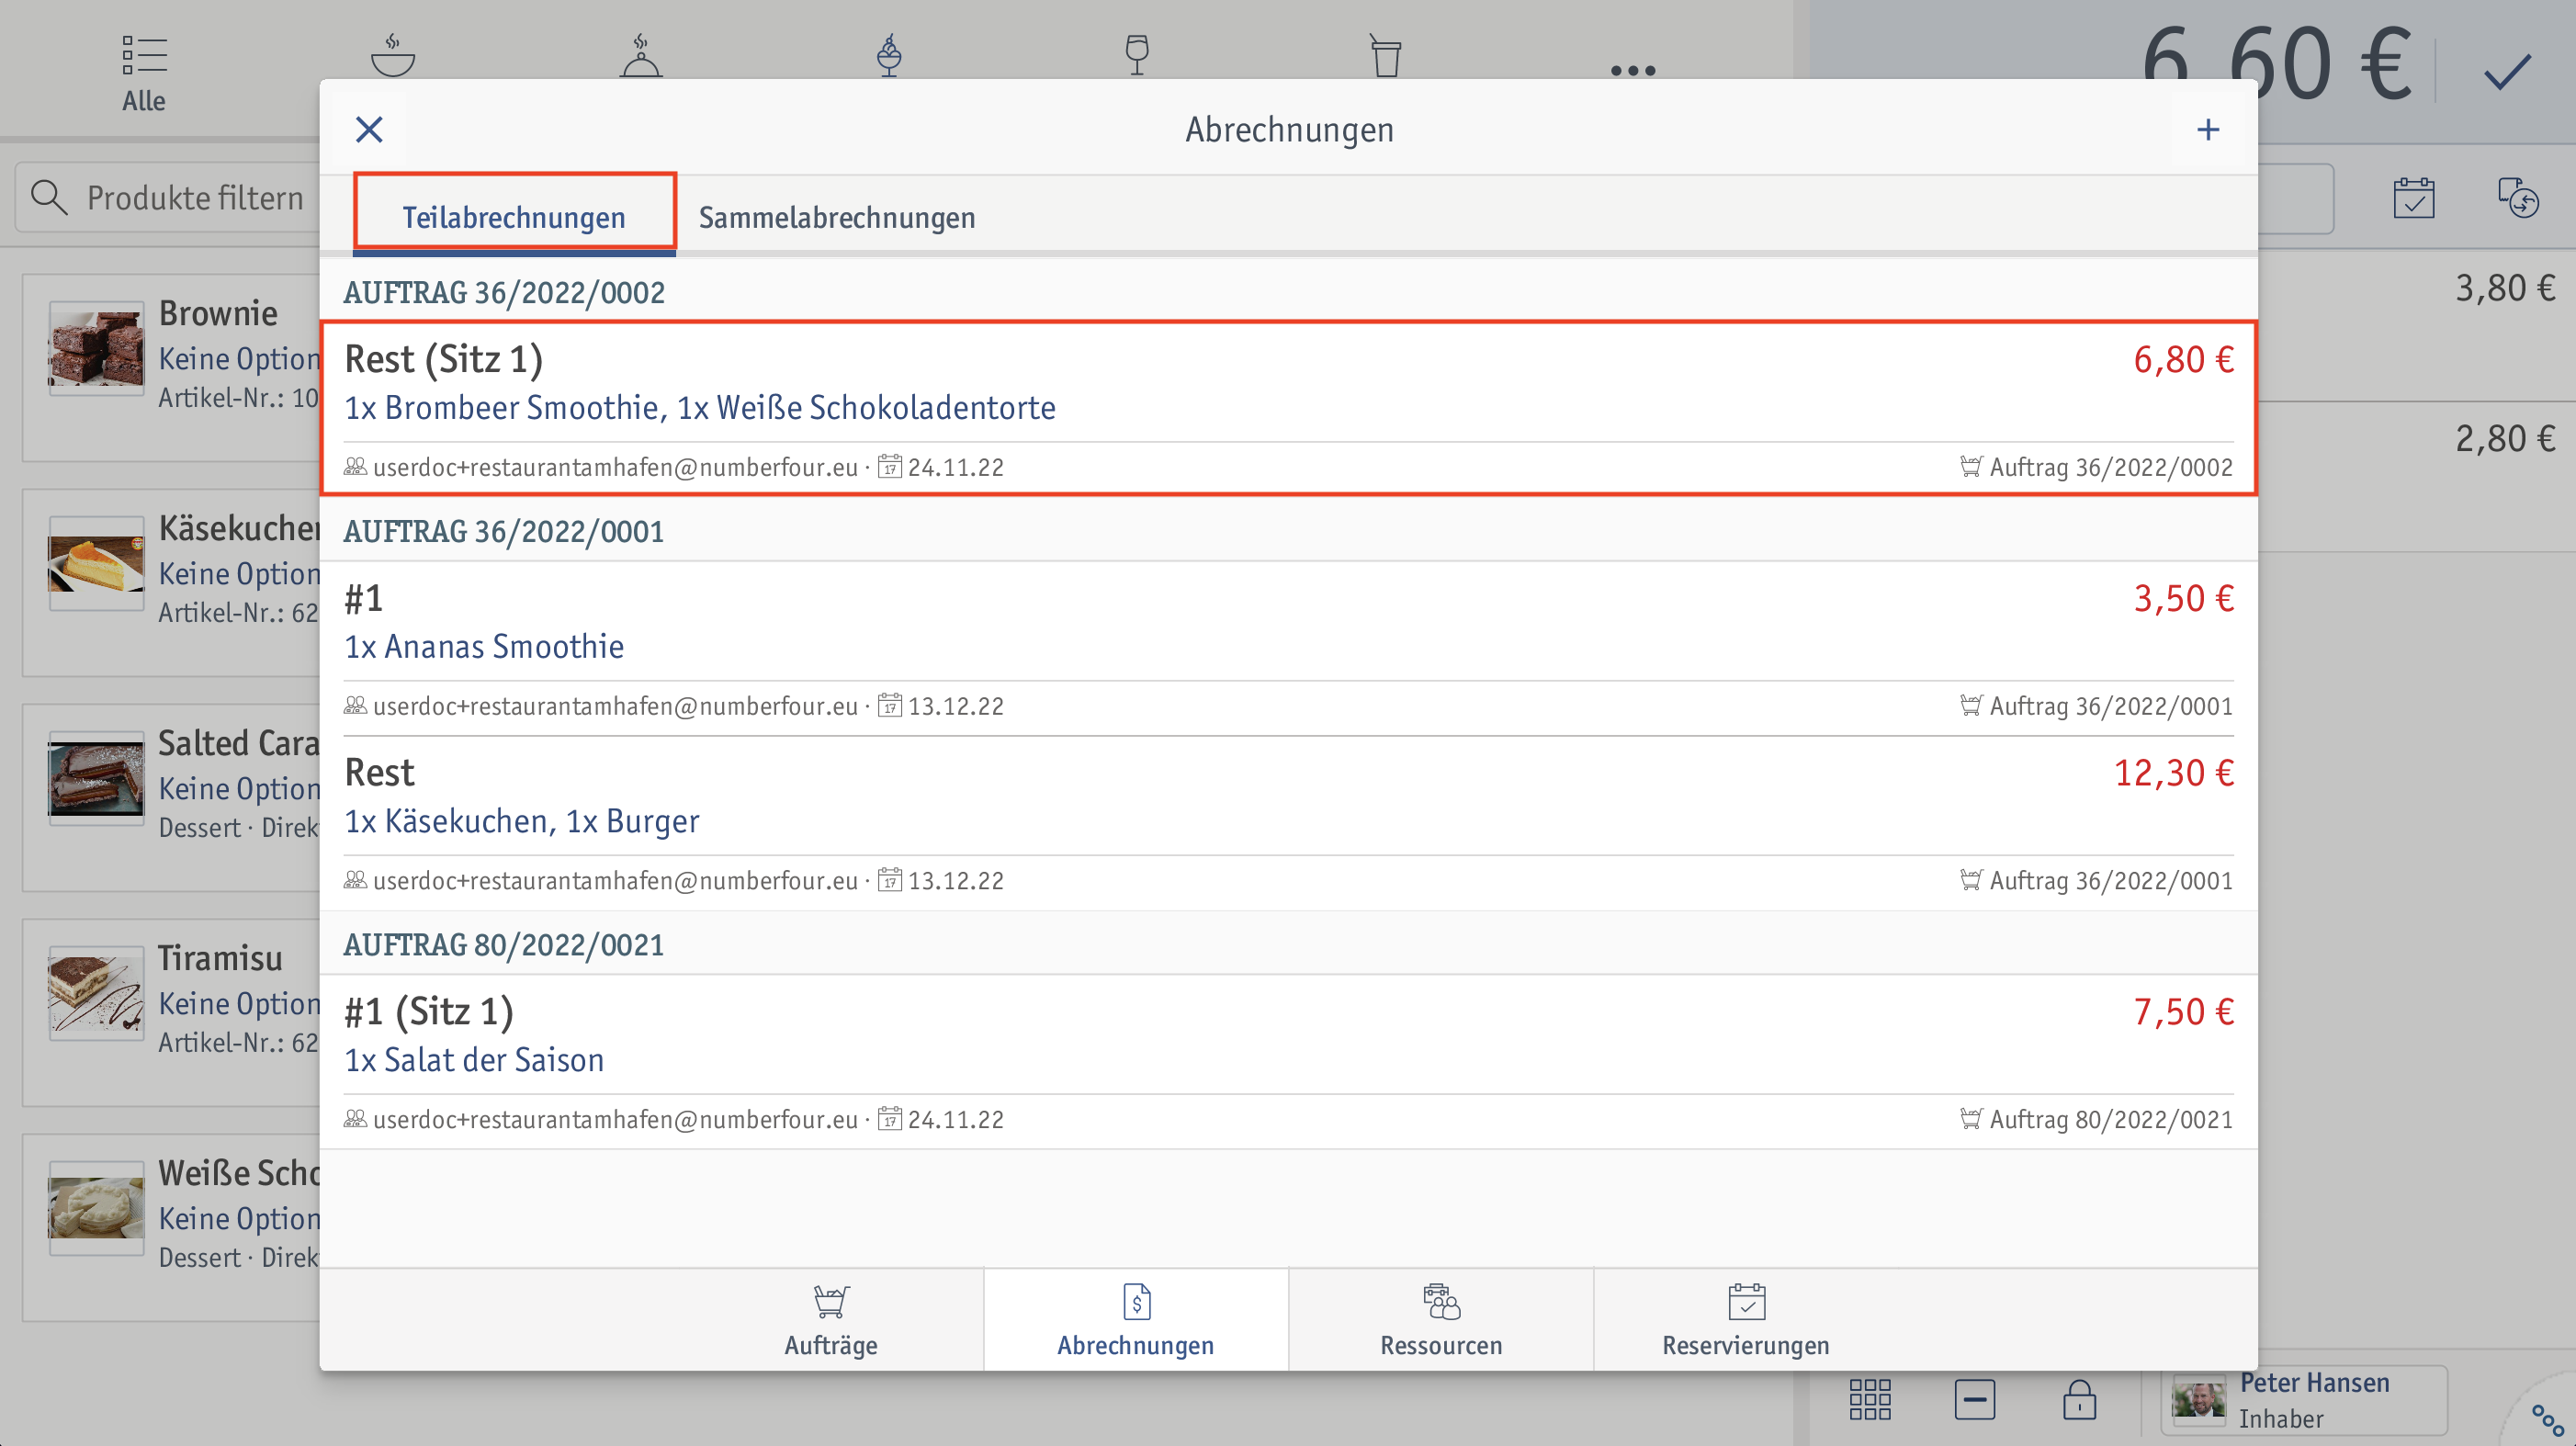
Task: Open the Rest (Sitz 1) bill for 6,80 €
Action: point(1288,408)
